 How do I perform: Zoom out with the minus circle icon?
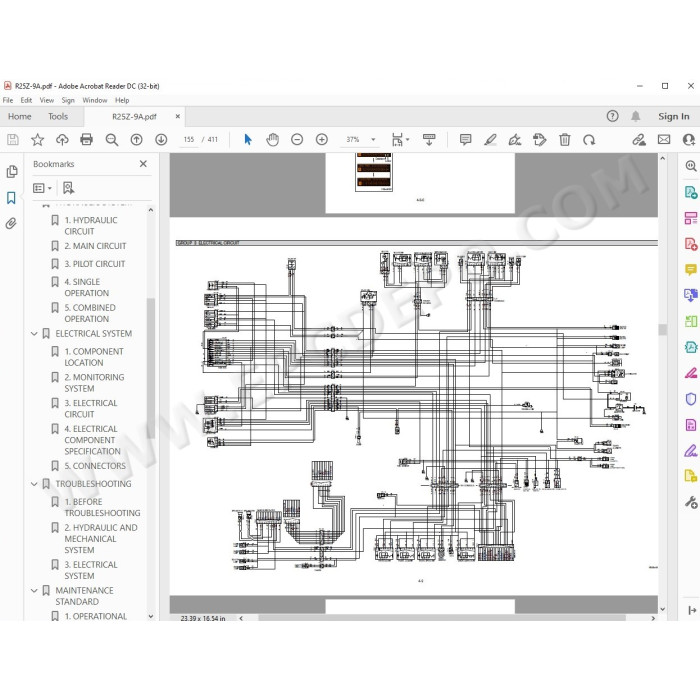click(x=297, y=140)
